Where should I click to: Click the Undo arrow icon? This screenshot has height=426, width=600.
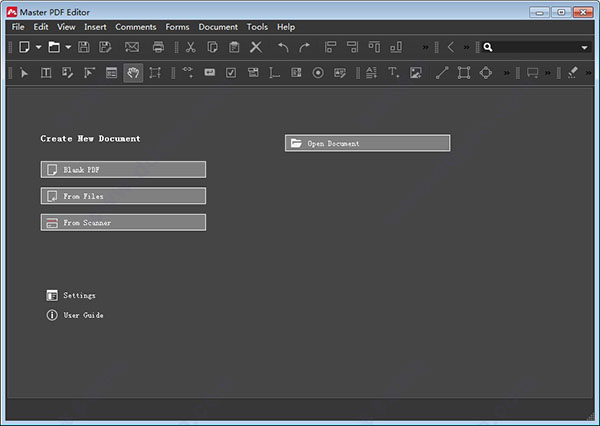tap(283, 47)
